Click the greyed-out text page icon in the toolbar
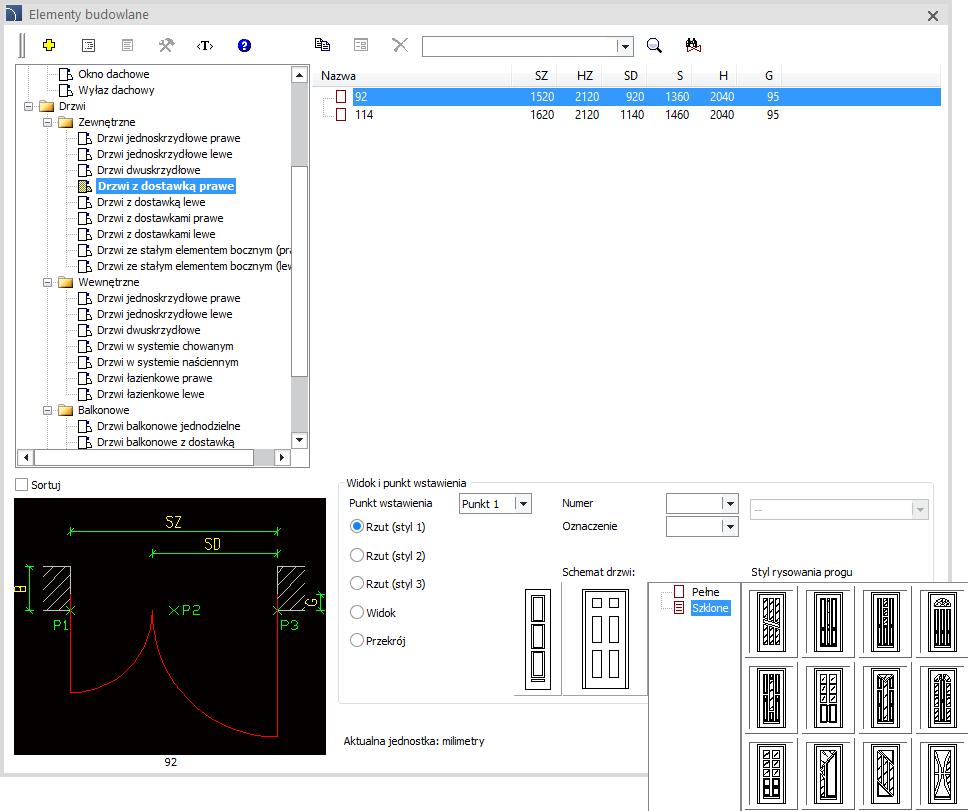 tap(127, 45)
